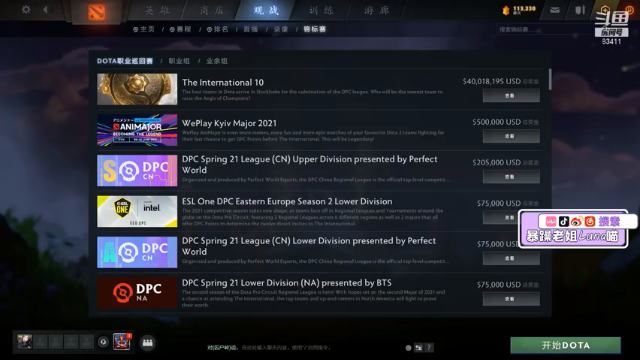
Task: Click 查看 for DPC CN Lower Division
Action: pyautogui.click(x=511, y=258)
